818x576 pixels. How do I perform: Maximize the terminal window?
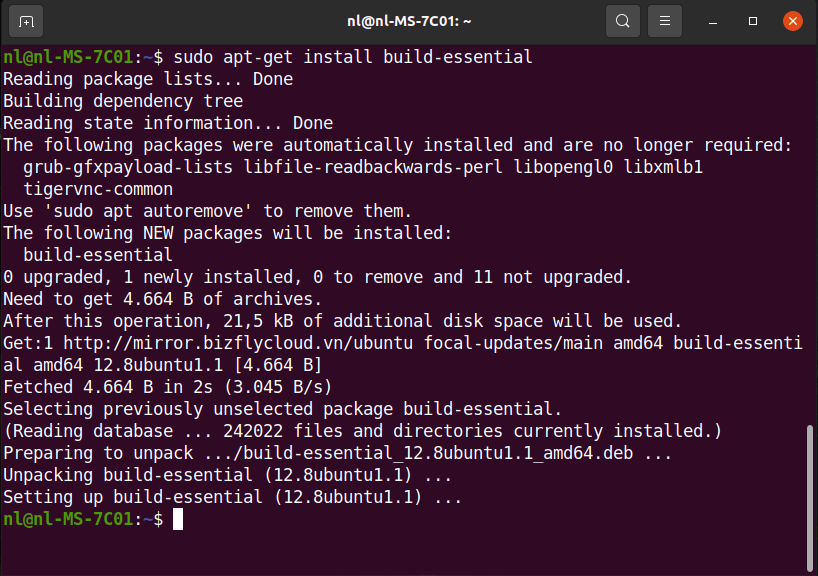753,21
